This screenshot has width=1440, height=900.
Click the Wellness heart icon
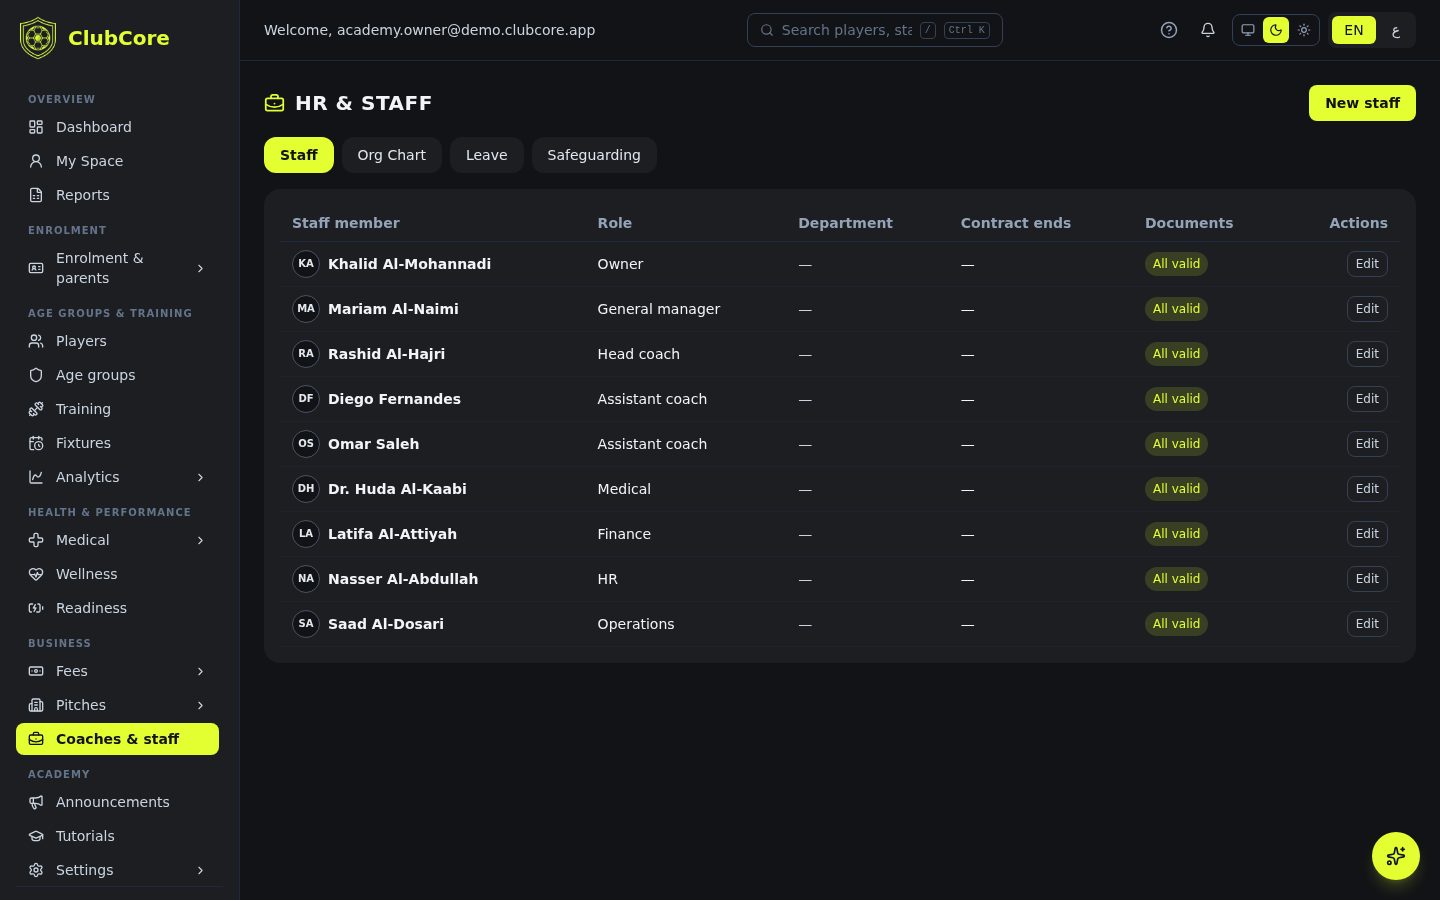(36, 574)
